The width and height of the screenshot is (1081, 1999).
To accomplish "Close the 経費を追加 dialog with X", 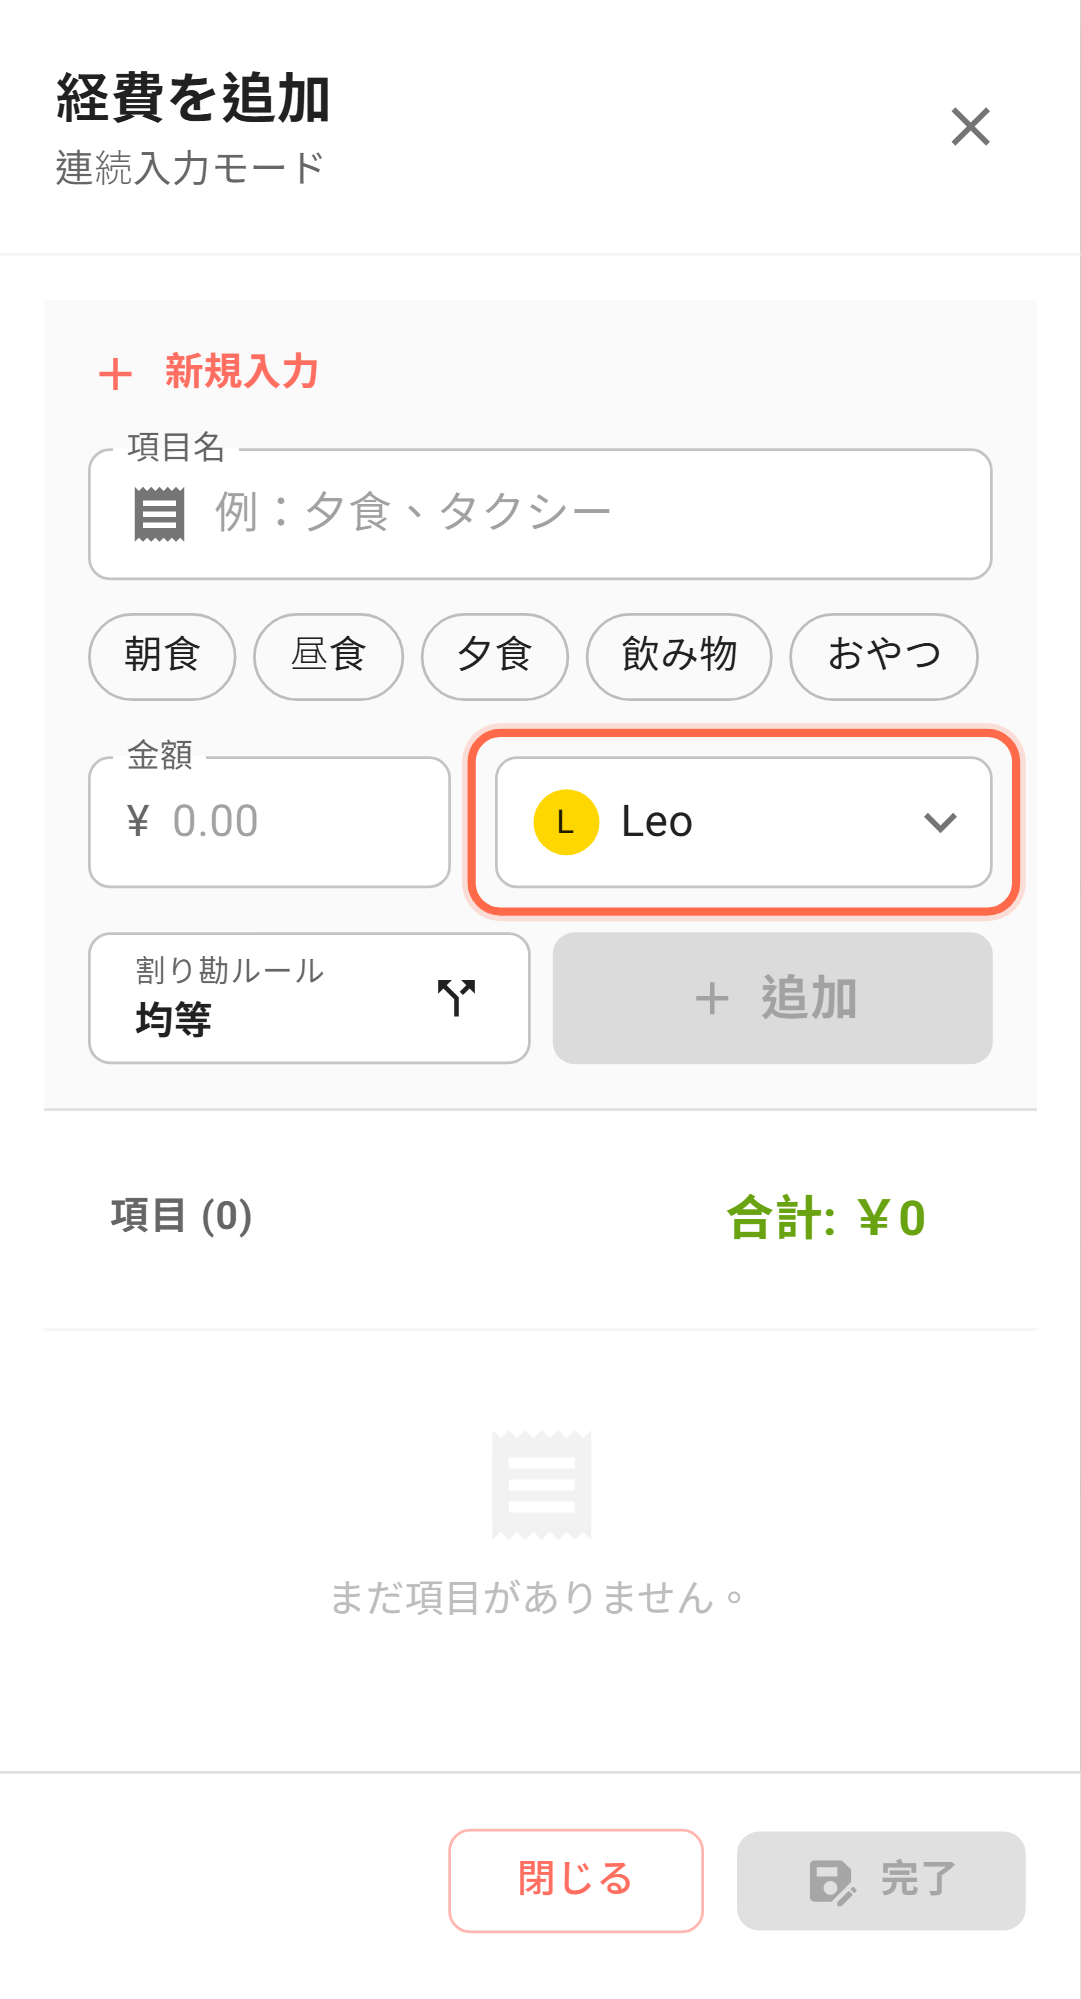I will (970, 127).
